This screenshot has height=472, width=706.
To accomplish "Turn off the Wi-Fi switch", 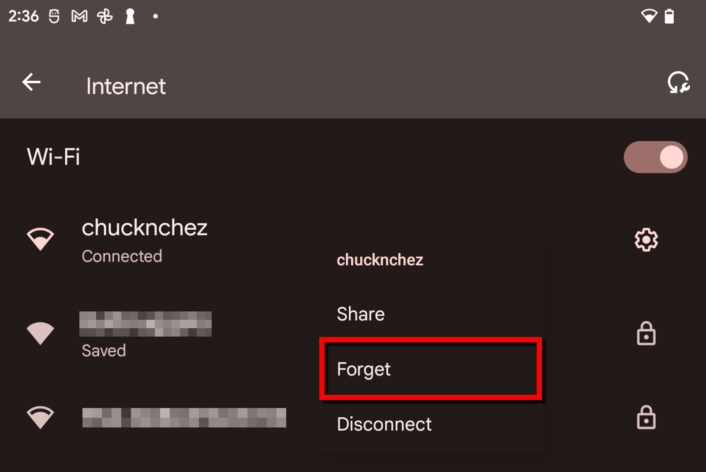I will pos(655,157).
